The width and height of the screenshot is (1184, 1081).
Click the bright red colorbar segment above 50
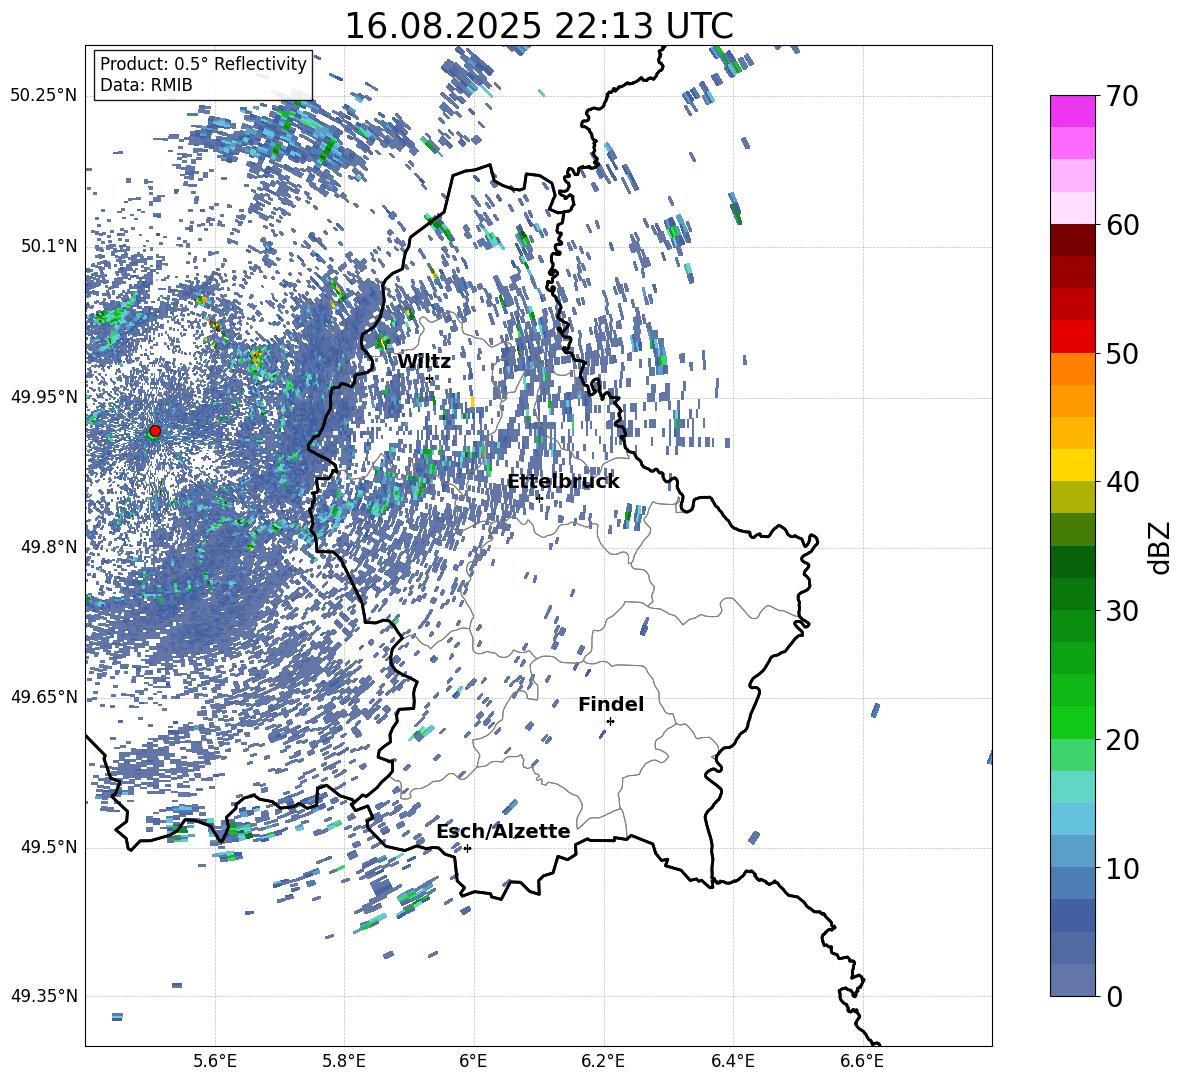pos(1073,337)
